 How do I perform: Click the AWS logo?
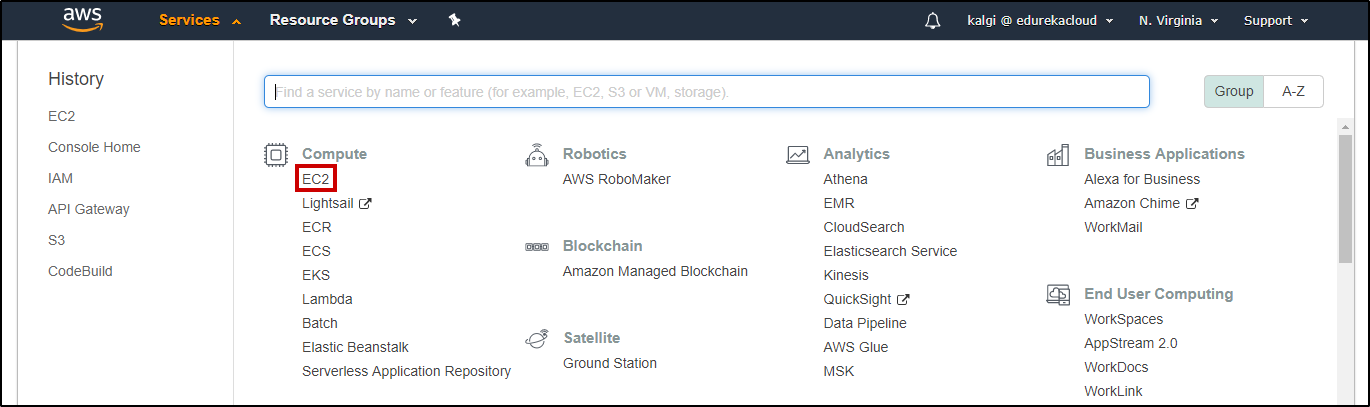(82, 20)
